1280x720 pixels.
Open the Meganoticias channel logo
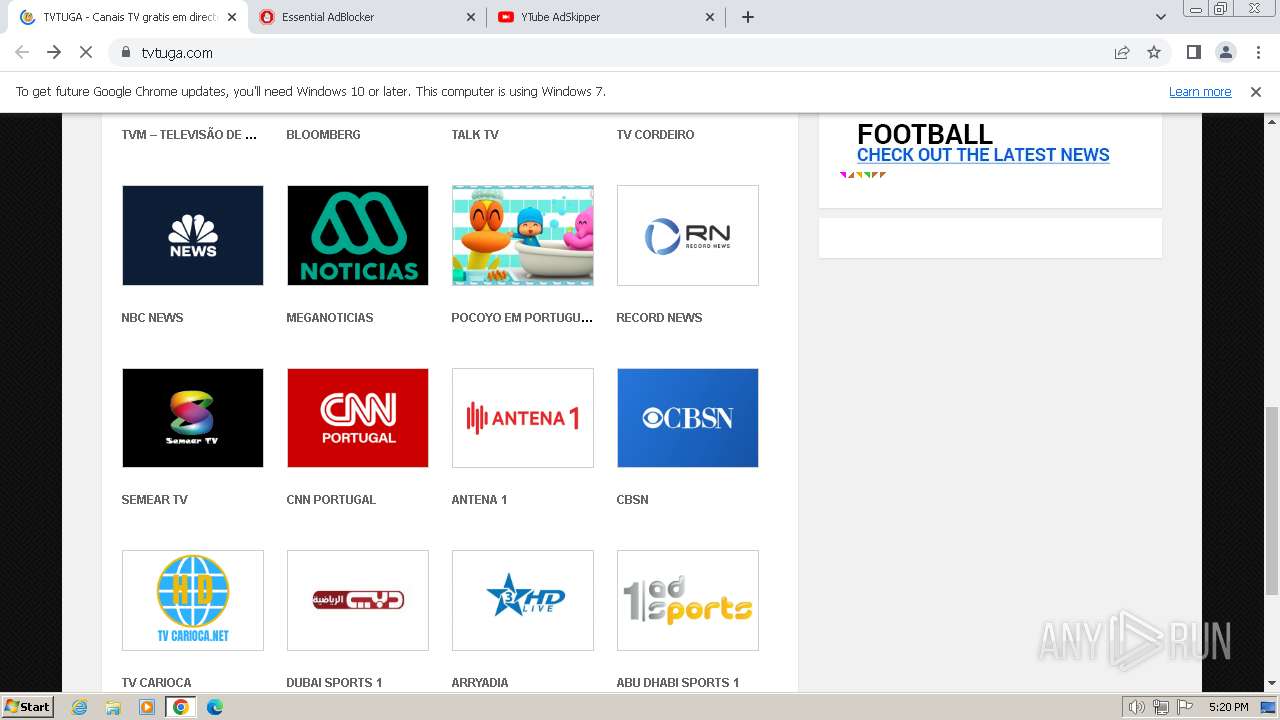[x=358, y=235]
